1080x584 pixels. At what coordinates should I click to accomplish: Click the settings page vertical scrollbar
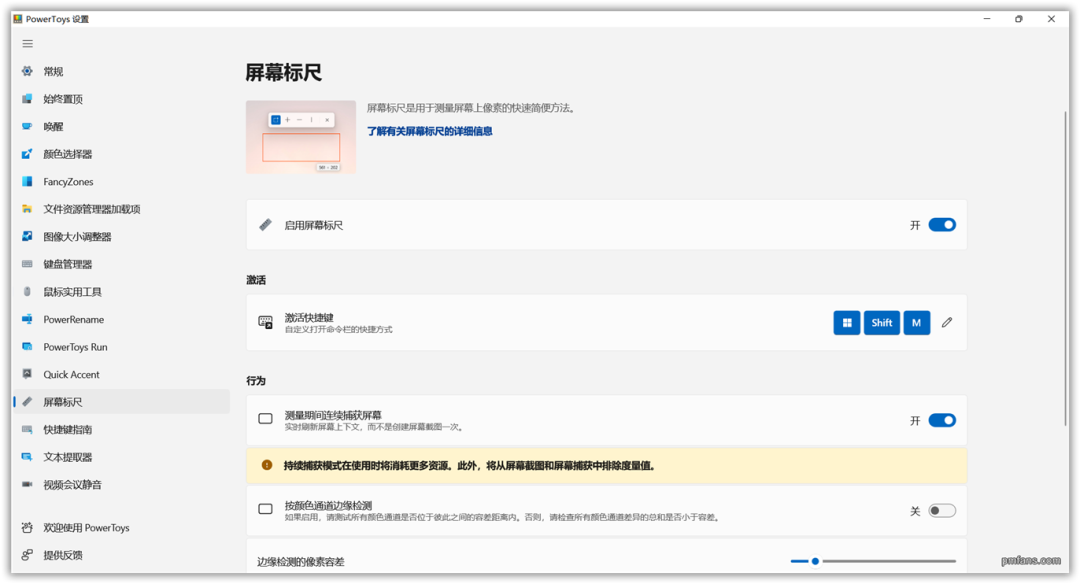coord(1065,269)
